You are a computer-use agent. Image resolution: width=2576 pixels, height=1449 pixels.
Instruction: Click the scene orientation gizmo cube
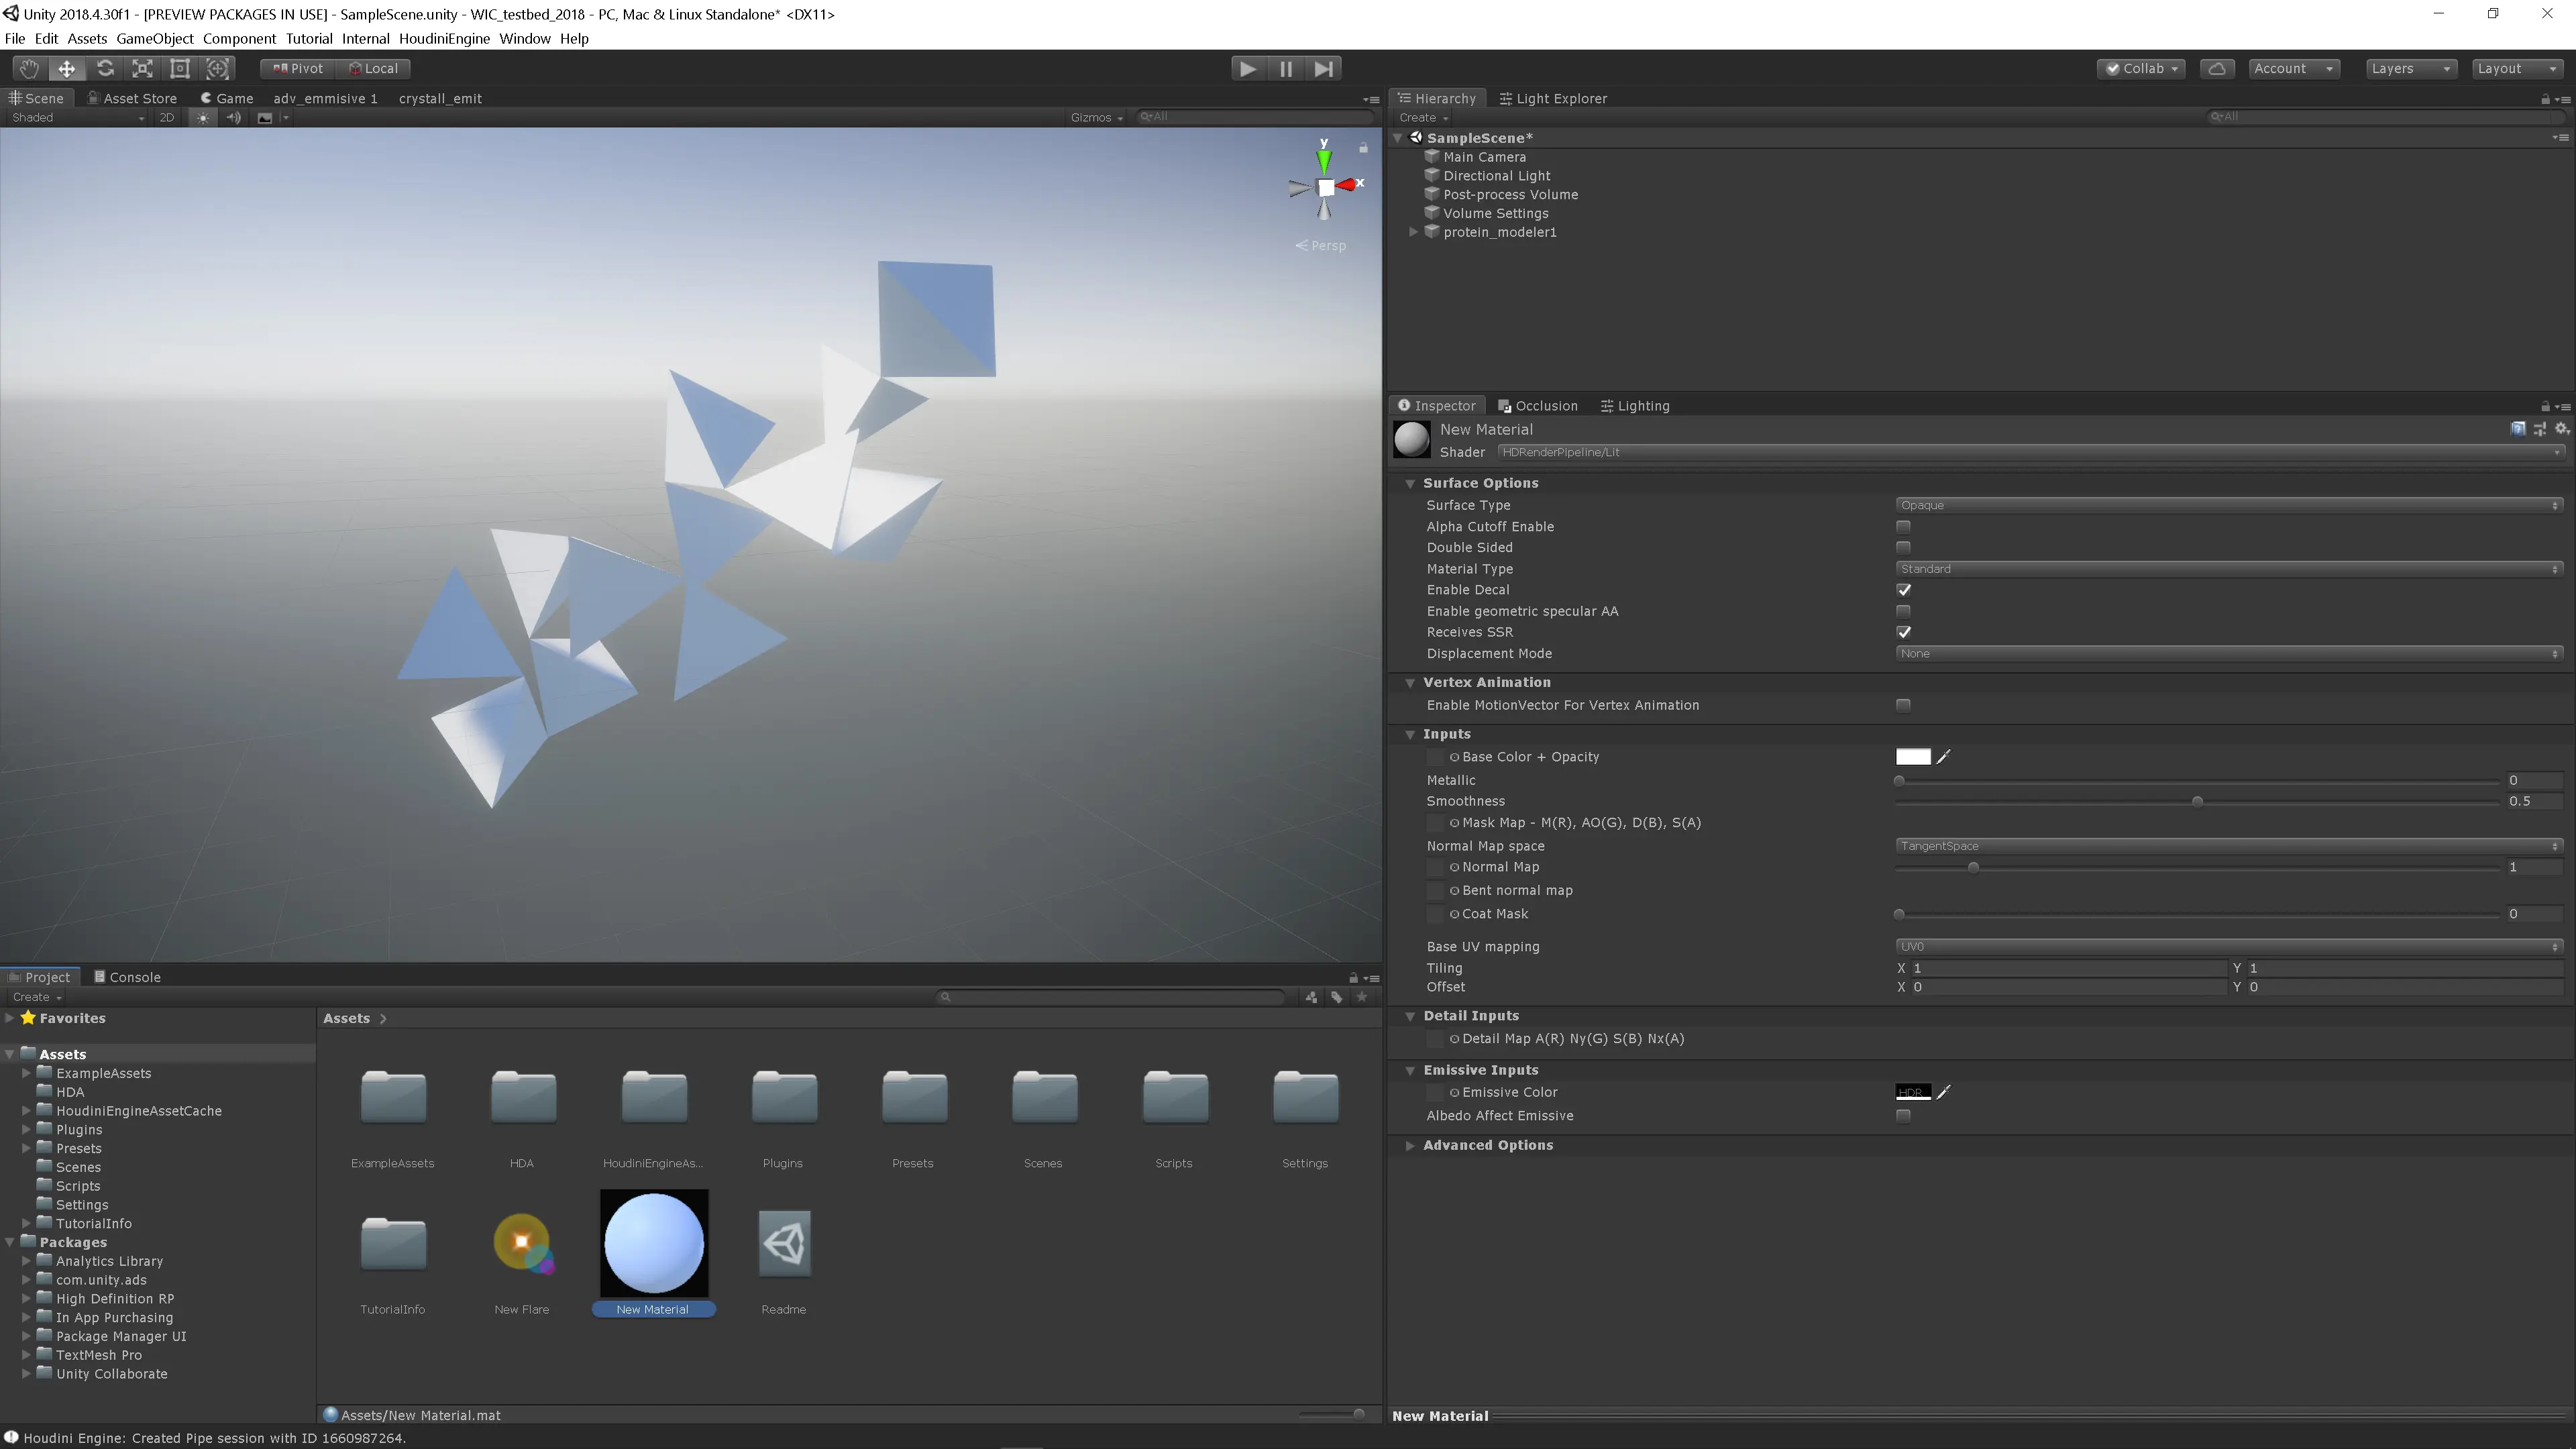click(x=1325, y=187)
